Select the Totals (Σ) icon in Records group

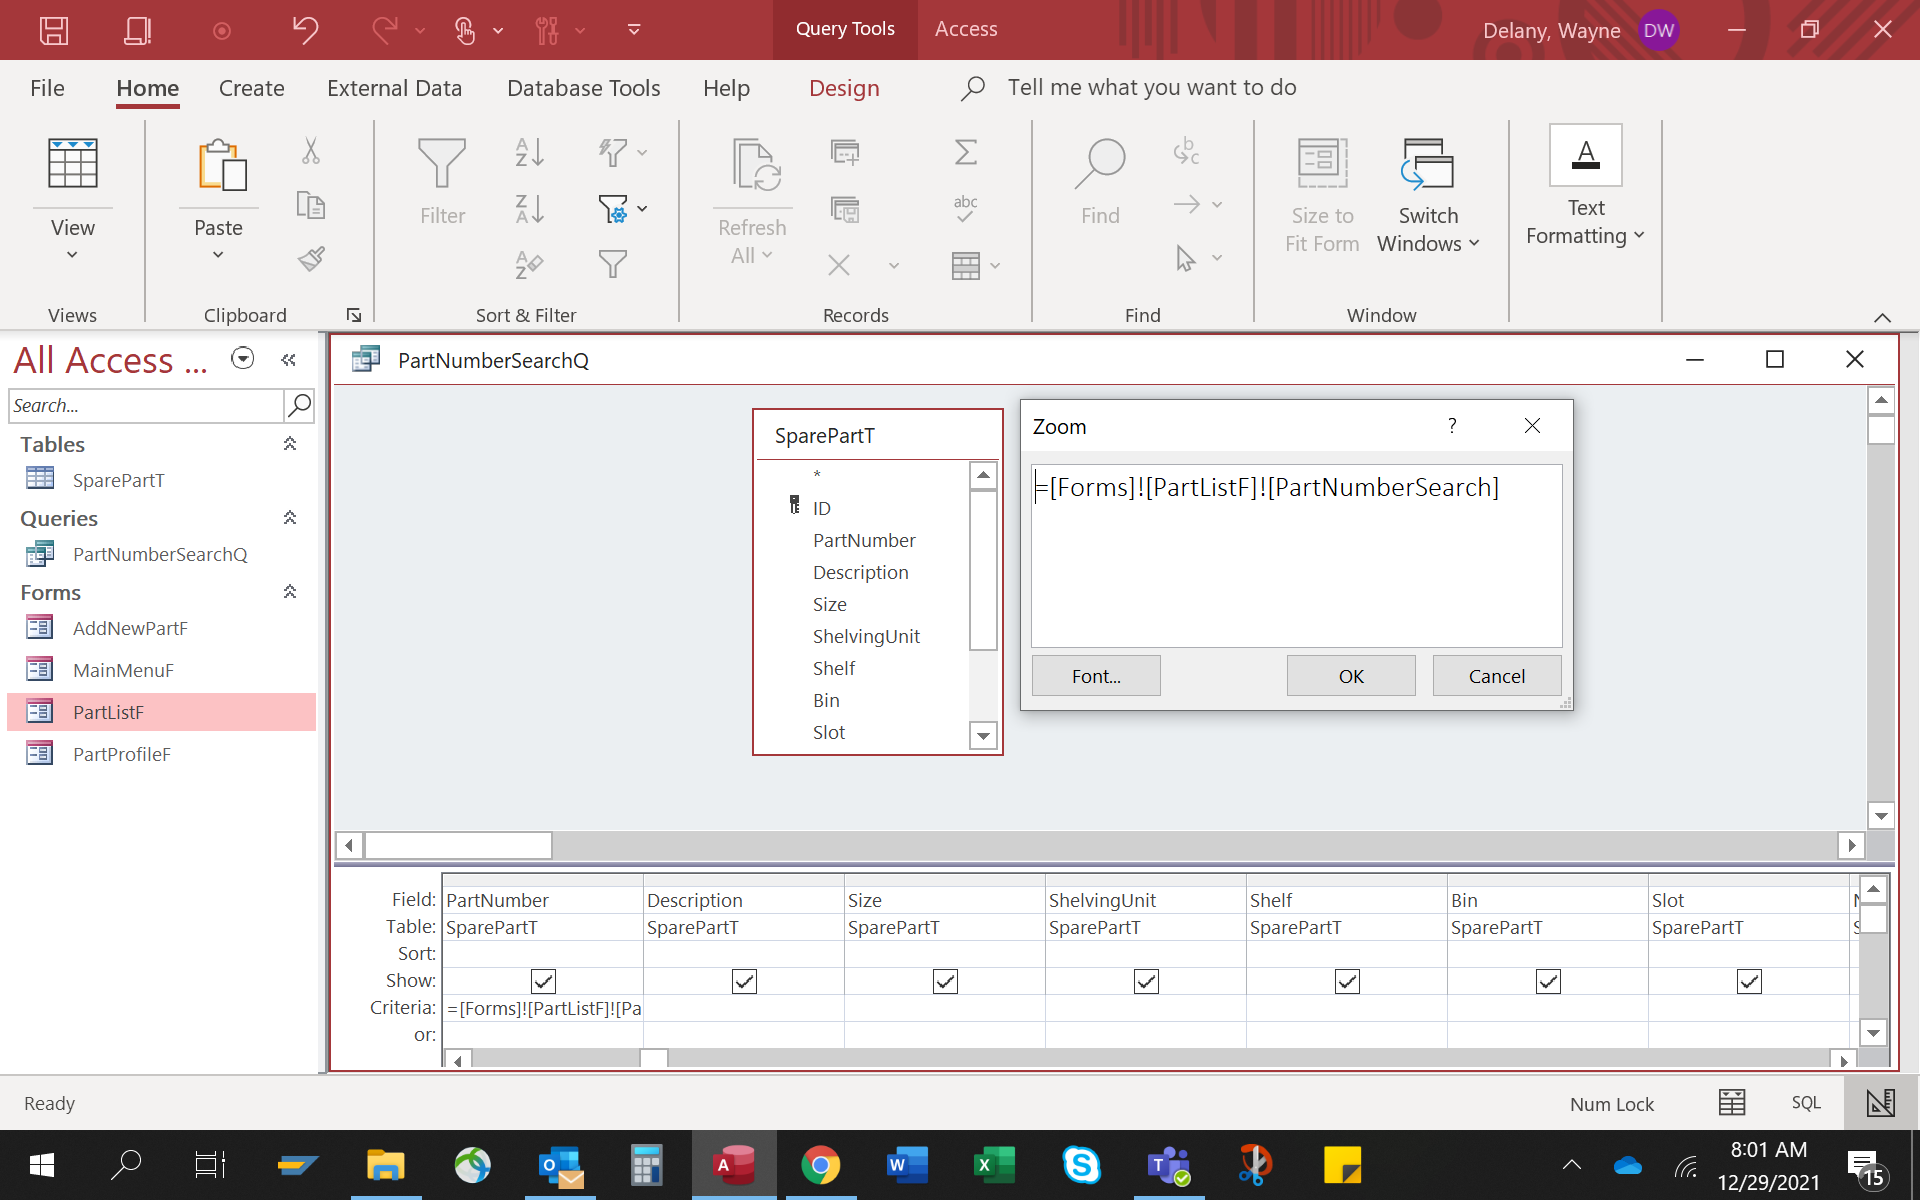965,152
